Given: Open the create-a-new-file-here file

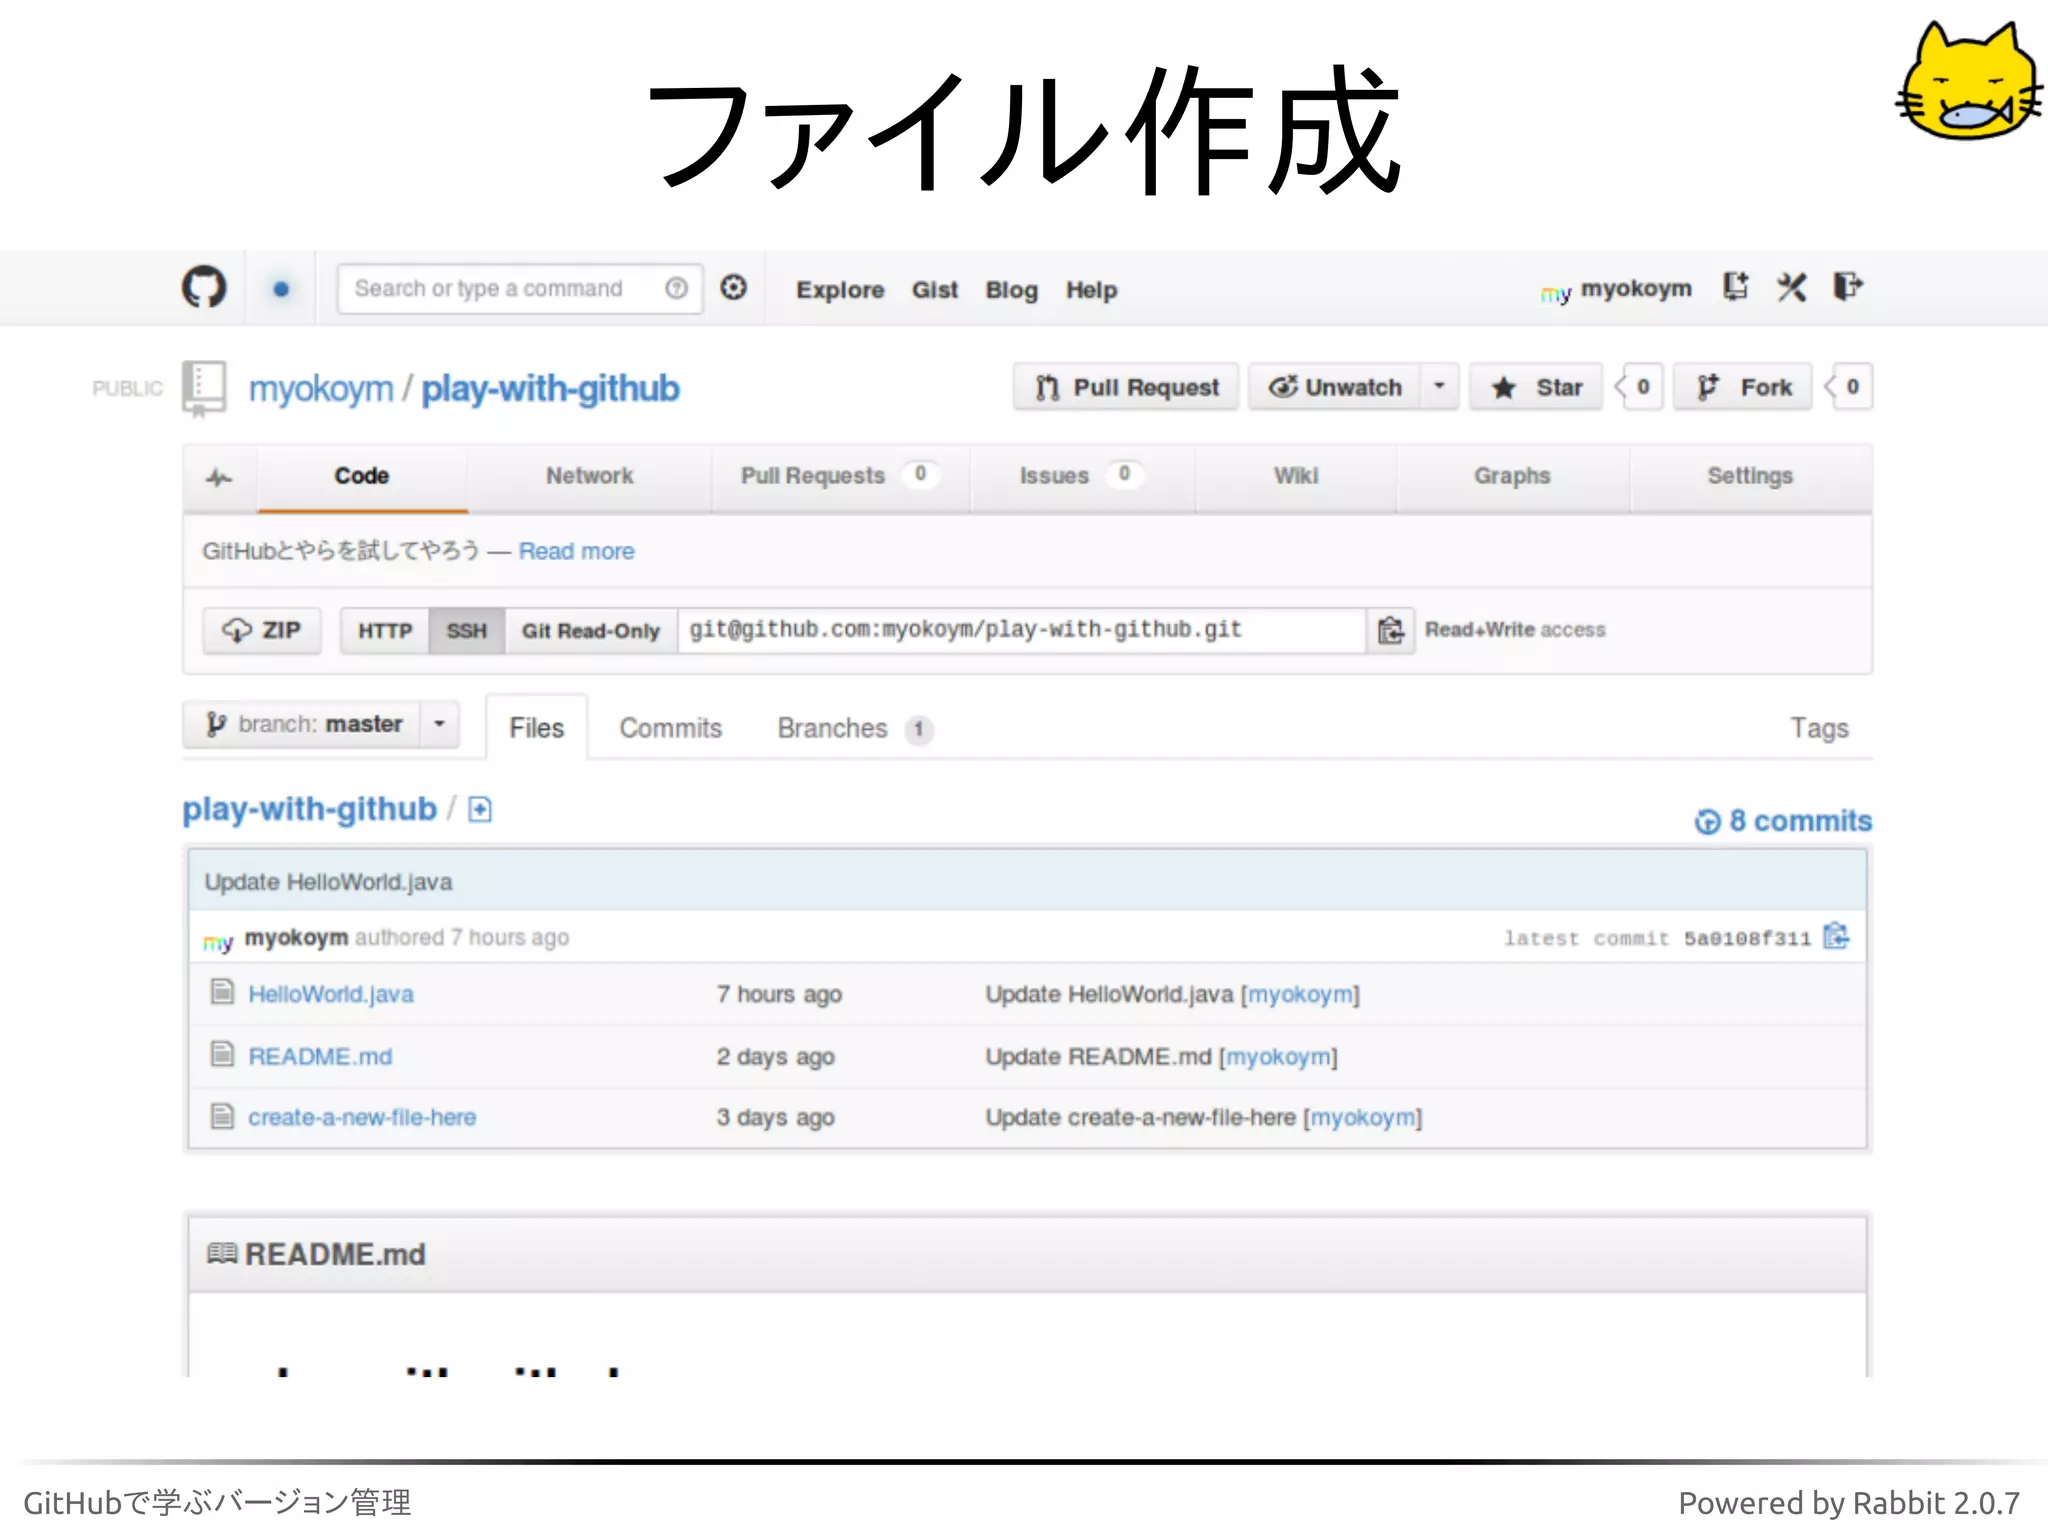Looking at the screenshot, I should [362, 1117].
